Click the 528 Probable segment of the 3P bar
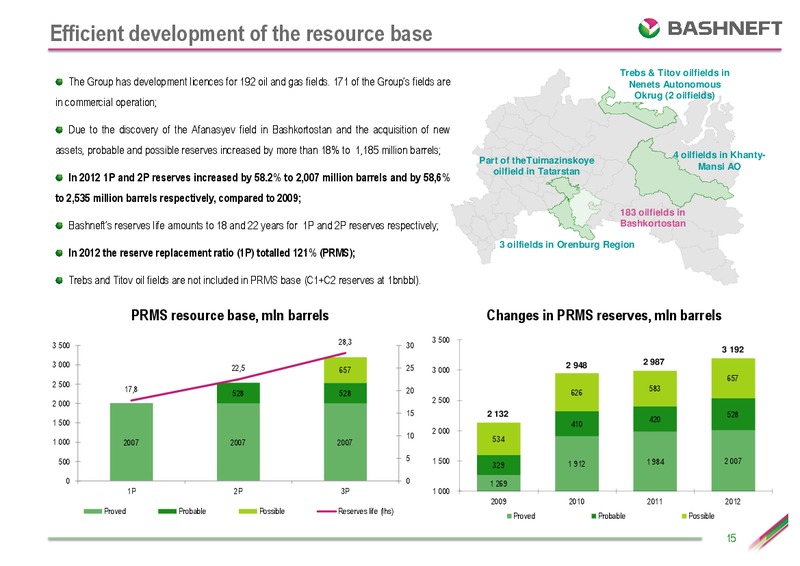This screenshot has width=800, height=566. click(x=345, y=393)
